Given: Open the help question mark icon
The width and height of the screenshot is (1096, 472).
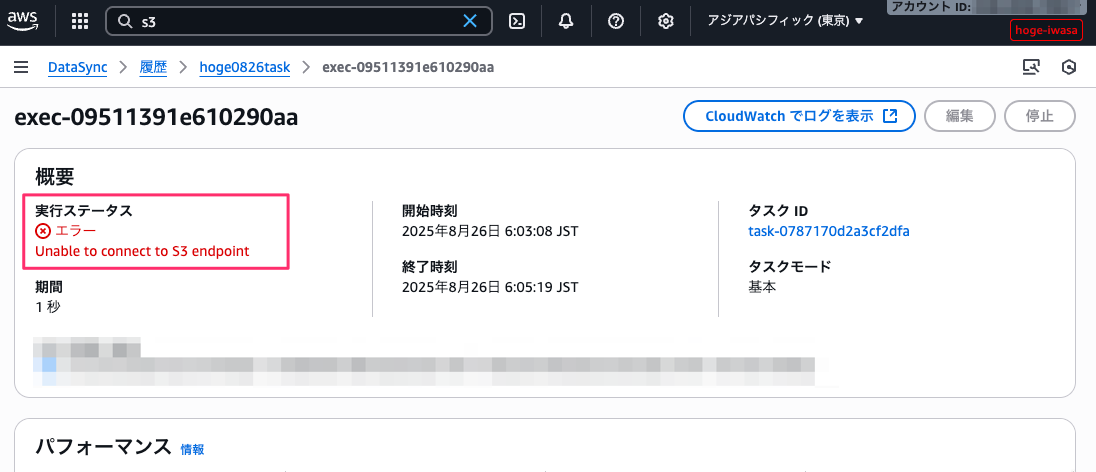Looking at the screenshot, I should click(616, 21).
